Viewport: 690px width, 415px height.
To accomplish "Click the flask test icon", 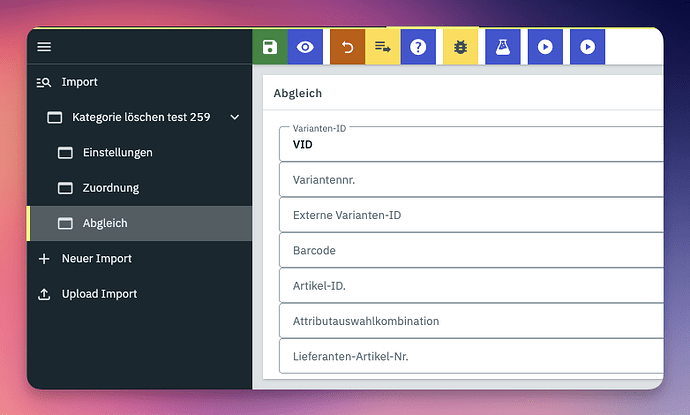I will pos(502,47).
